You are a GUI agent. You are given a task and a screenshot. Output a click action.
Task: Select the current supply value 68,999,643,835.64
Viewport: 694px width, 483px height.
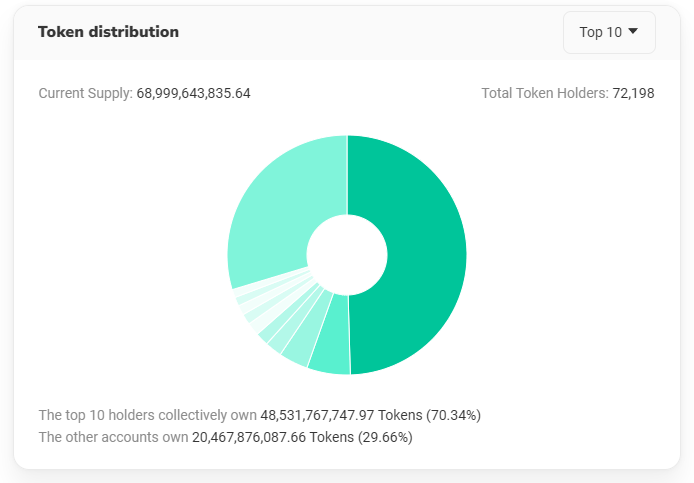click(193, 93)
